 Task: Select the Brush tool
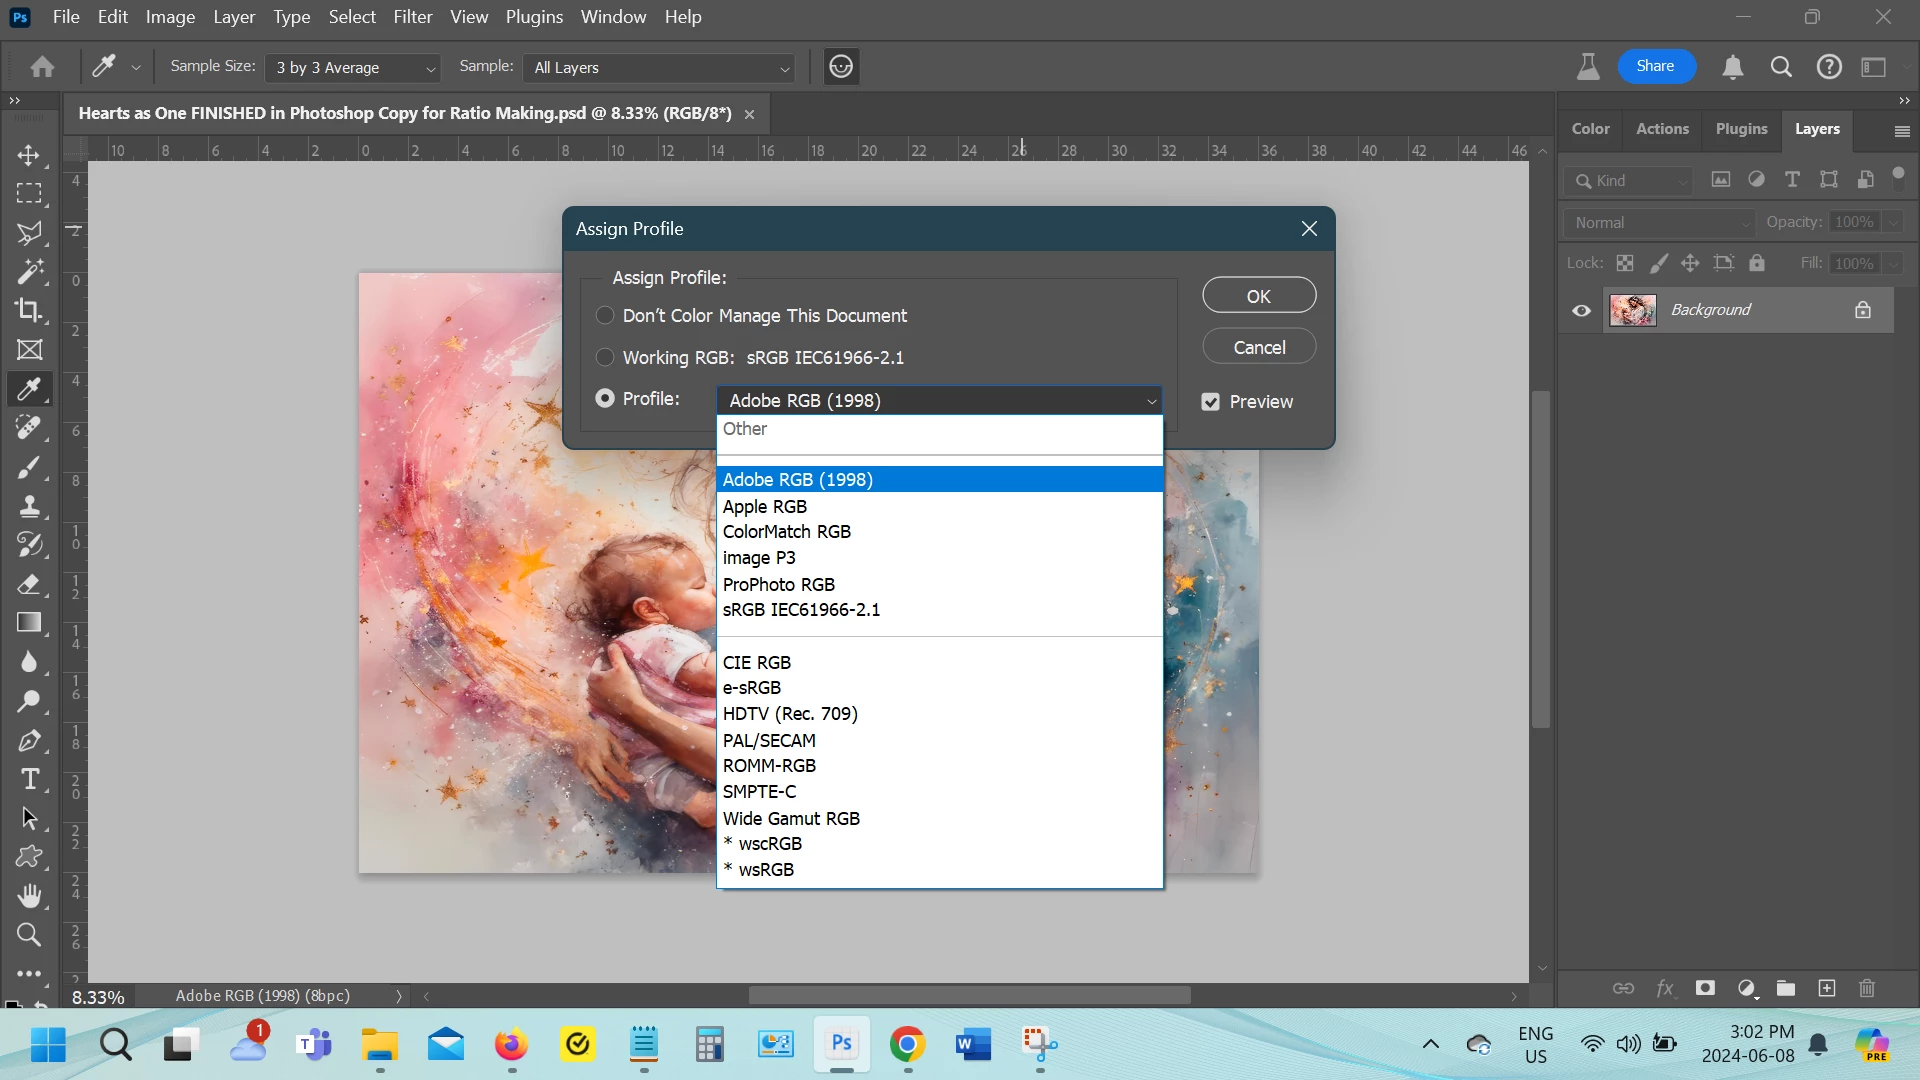click(x=29, y=467)
